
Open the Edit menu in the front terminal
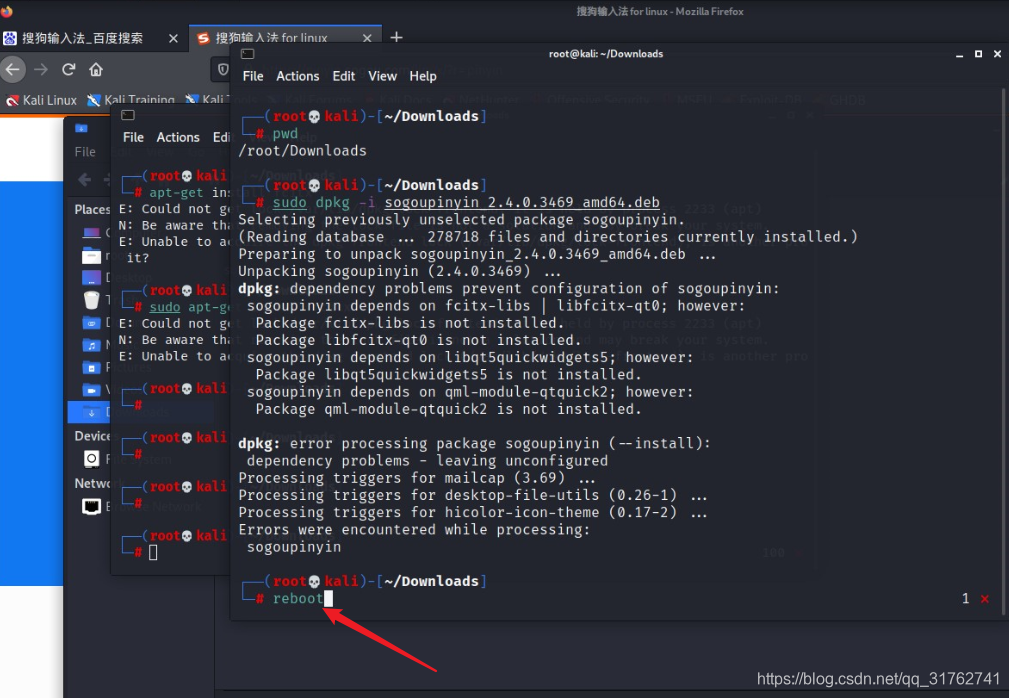344,76
